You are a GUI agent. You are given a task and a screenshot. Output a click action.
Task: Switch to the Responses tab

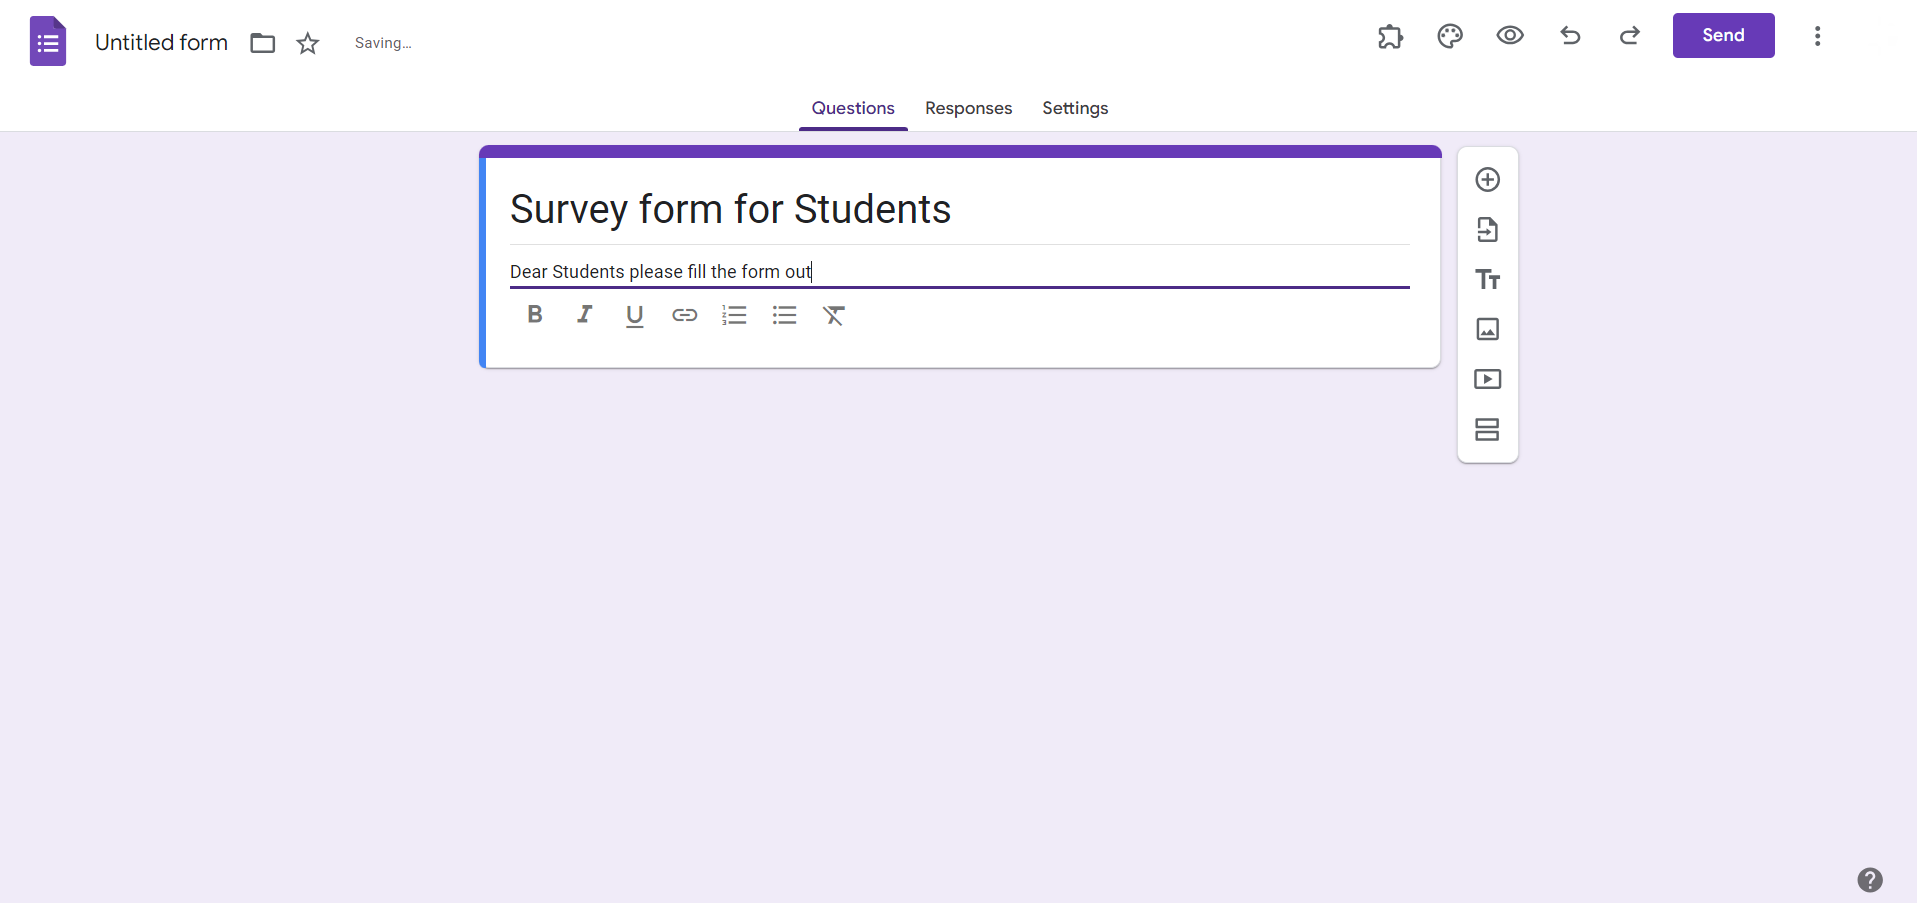[968, 108]
